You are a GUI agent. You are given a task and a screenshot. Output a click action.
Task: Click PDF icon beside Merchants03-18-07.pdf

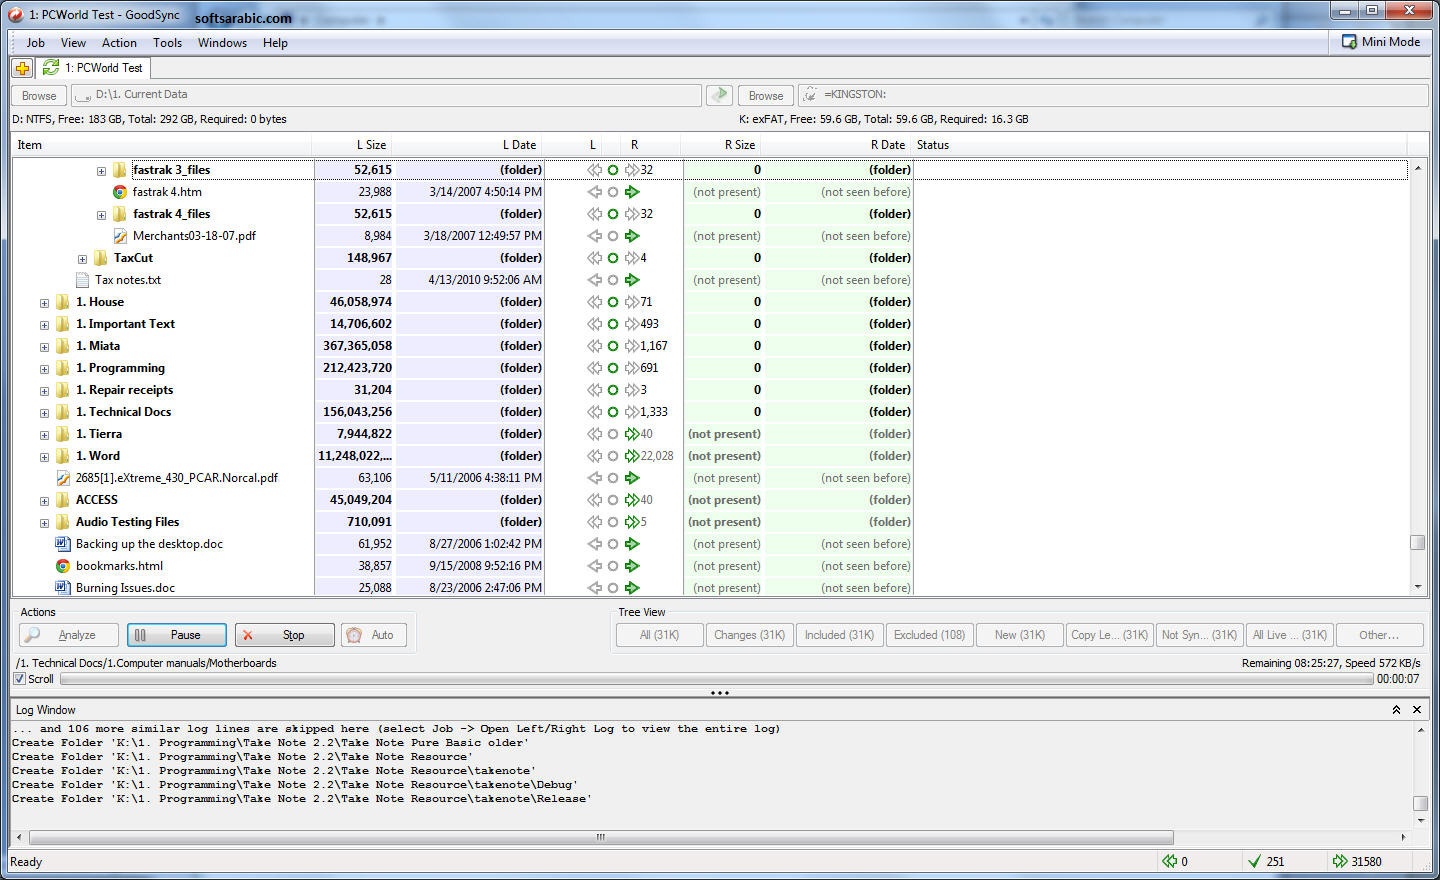[120, 236]
